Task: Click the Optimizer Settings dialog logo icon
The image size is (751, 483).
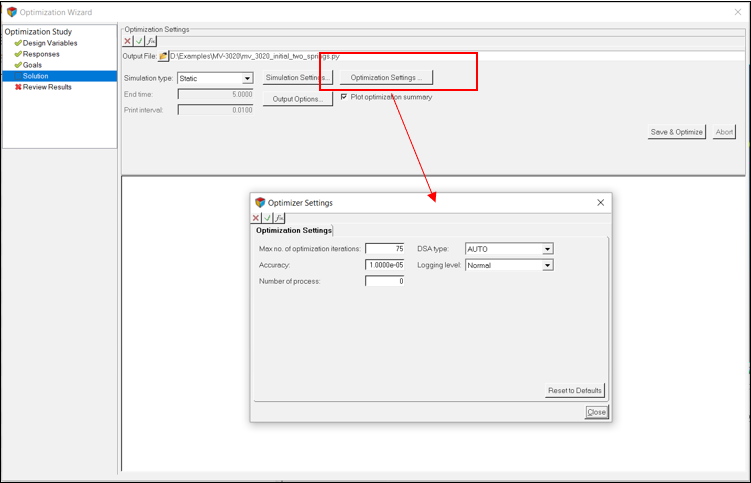Action: [x=260, y=203]
